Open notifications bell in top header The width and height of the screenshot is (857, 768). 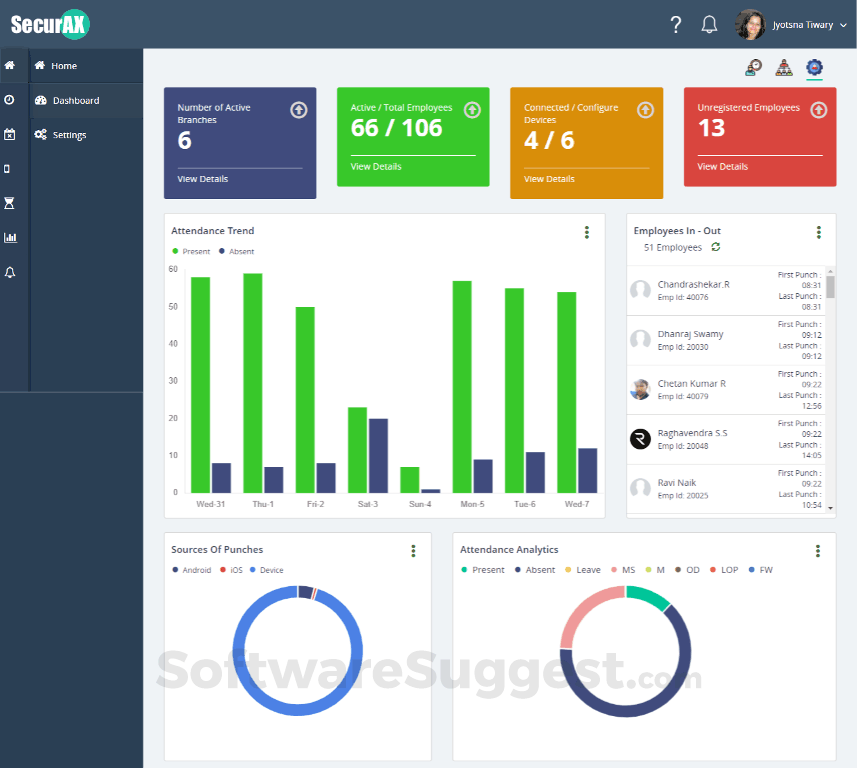pyautogui.click(x=709, y=25)
